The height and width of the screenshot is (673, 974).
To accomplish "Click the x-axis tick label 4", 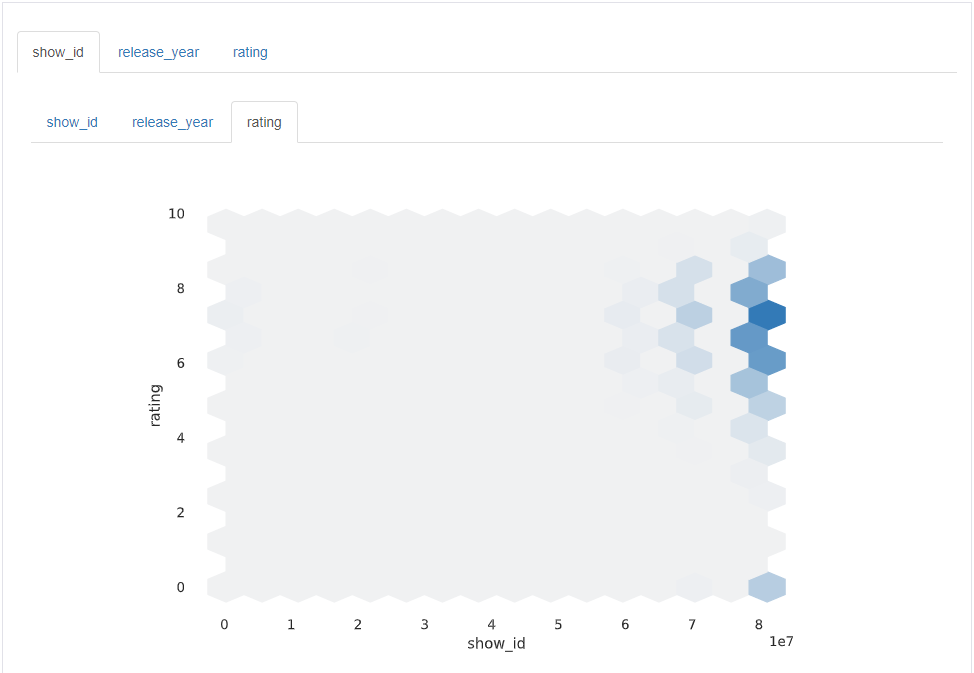I will pyautogui.click(x=491, y=624).
